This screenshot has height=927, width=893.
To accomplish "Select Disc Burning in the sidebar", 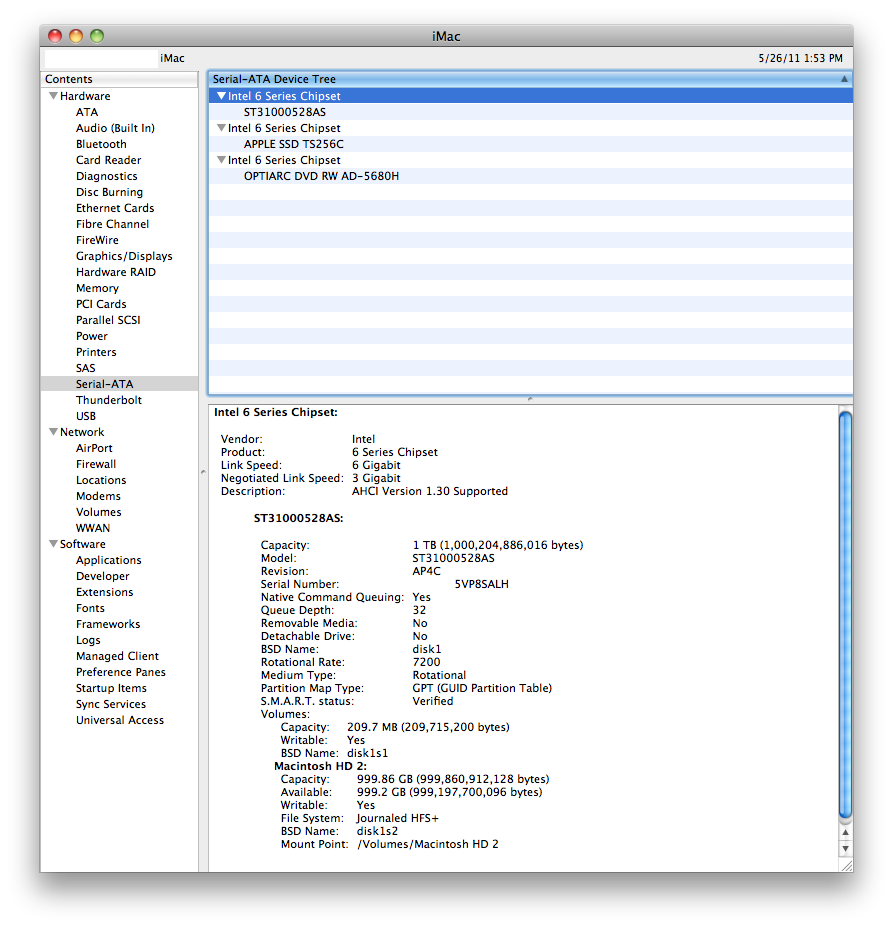I will pyautogui.click(x=109, y=192).
